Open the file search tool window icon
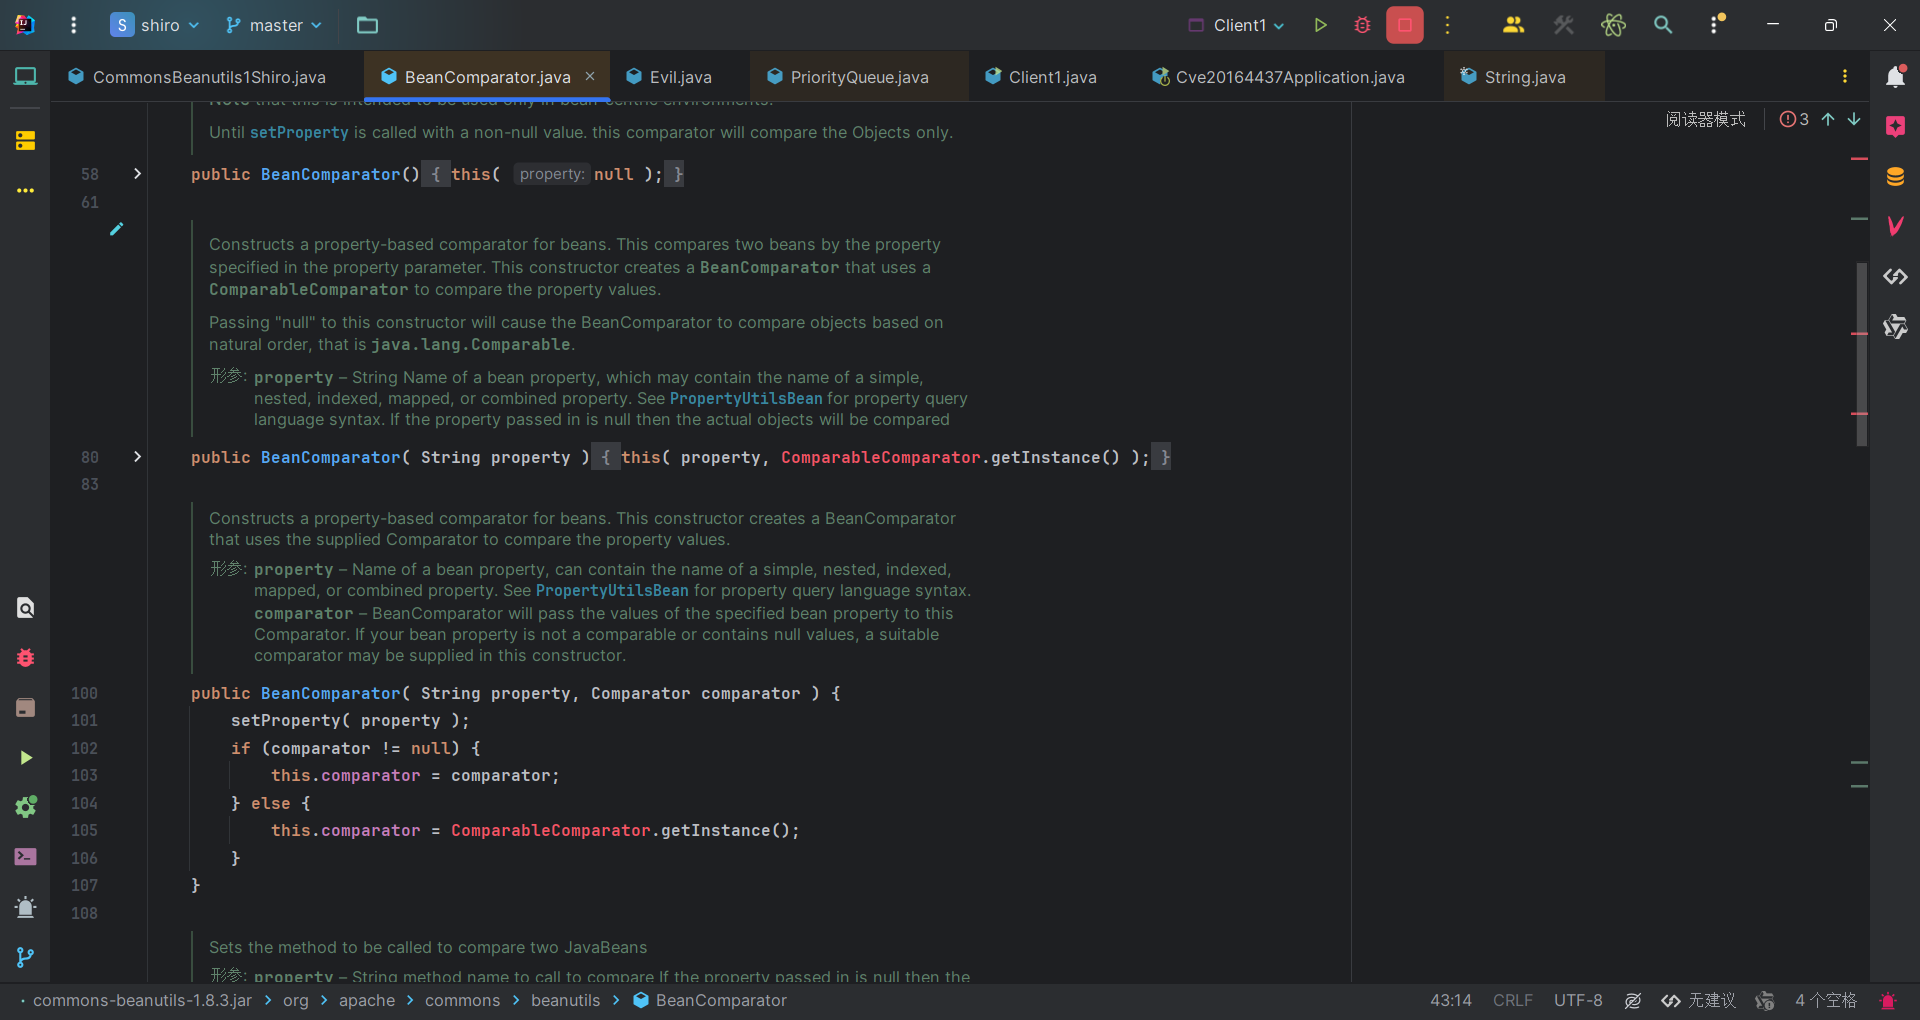This screenshot has width=1920, height=1020. (25, 607)
